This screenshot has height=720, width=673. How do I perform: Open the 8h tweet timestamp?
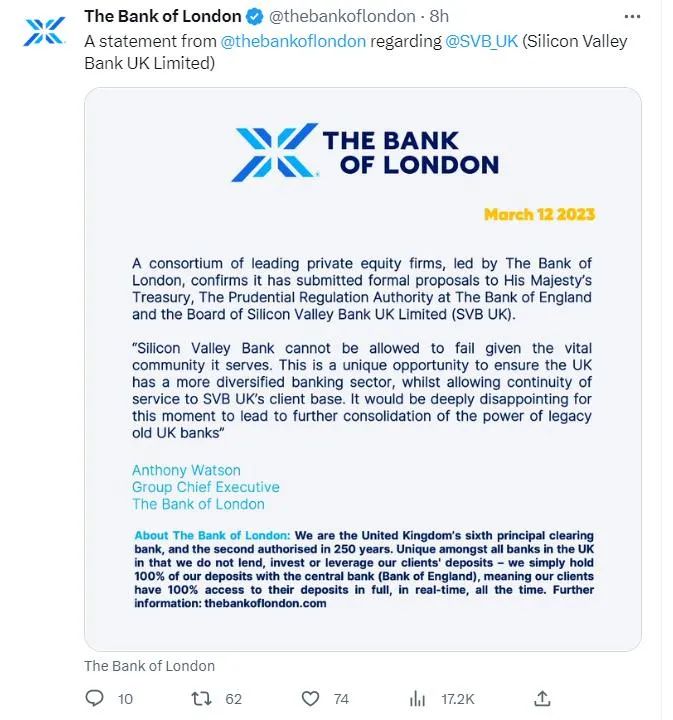click(x=439, y=17)
